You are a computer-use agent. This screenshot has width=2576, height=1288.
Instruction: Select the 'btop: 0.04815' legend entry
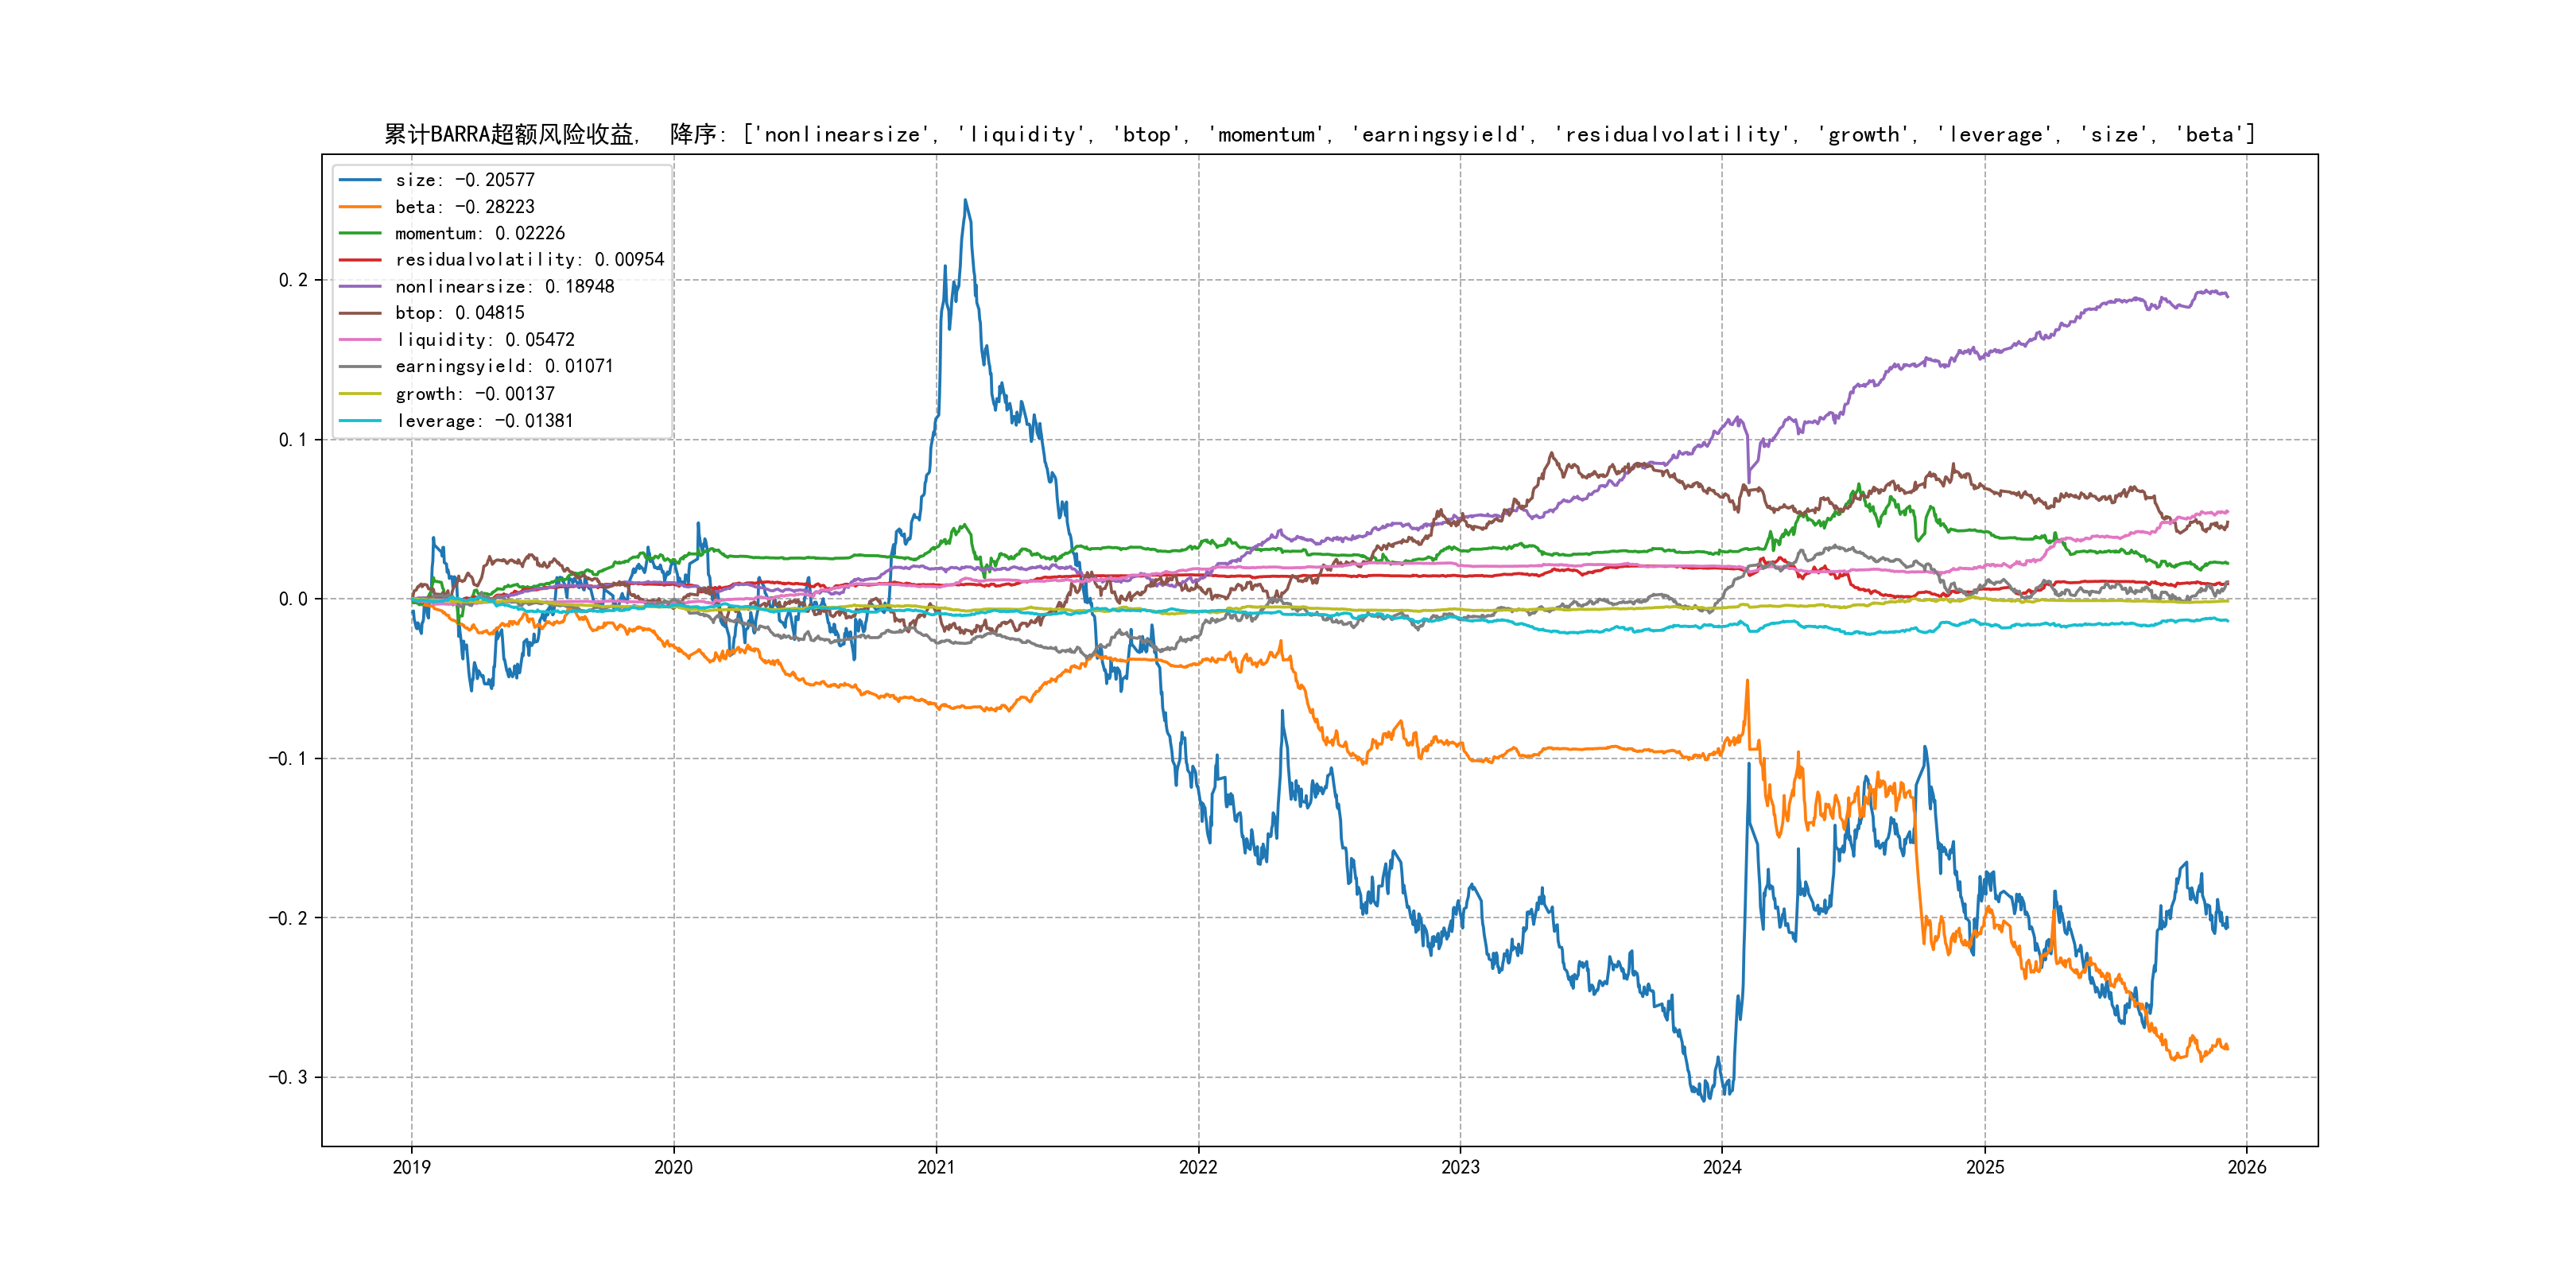[x=460, y=313]
